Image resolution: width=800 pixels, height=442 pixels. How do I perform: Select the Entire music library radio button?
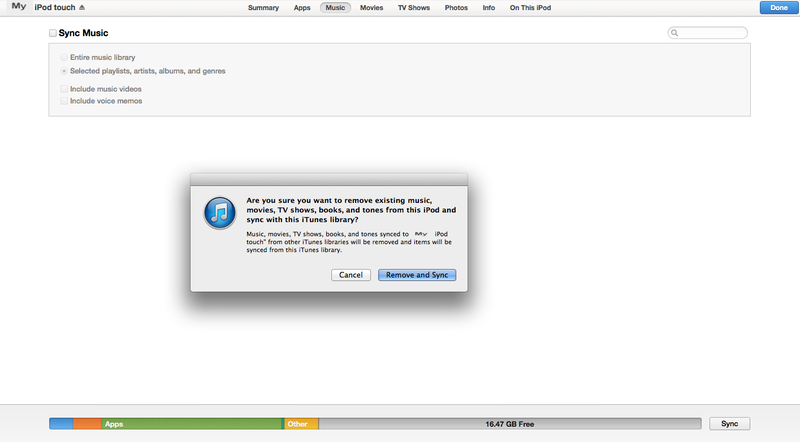(64, 57)
